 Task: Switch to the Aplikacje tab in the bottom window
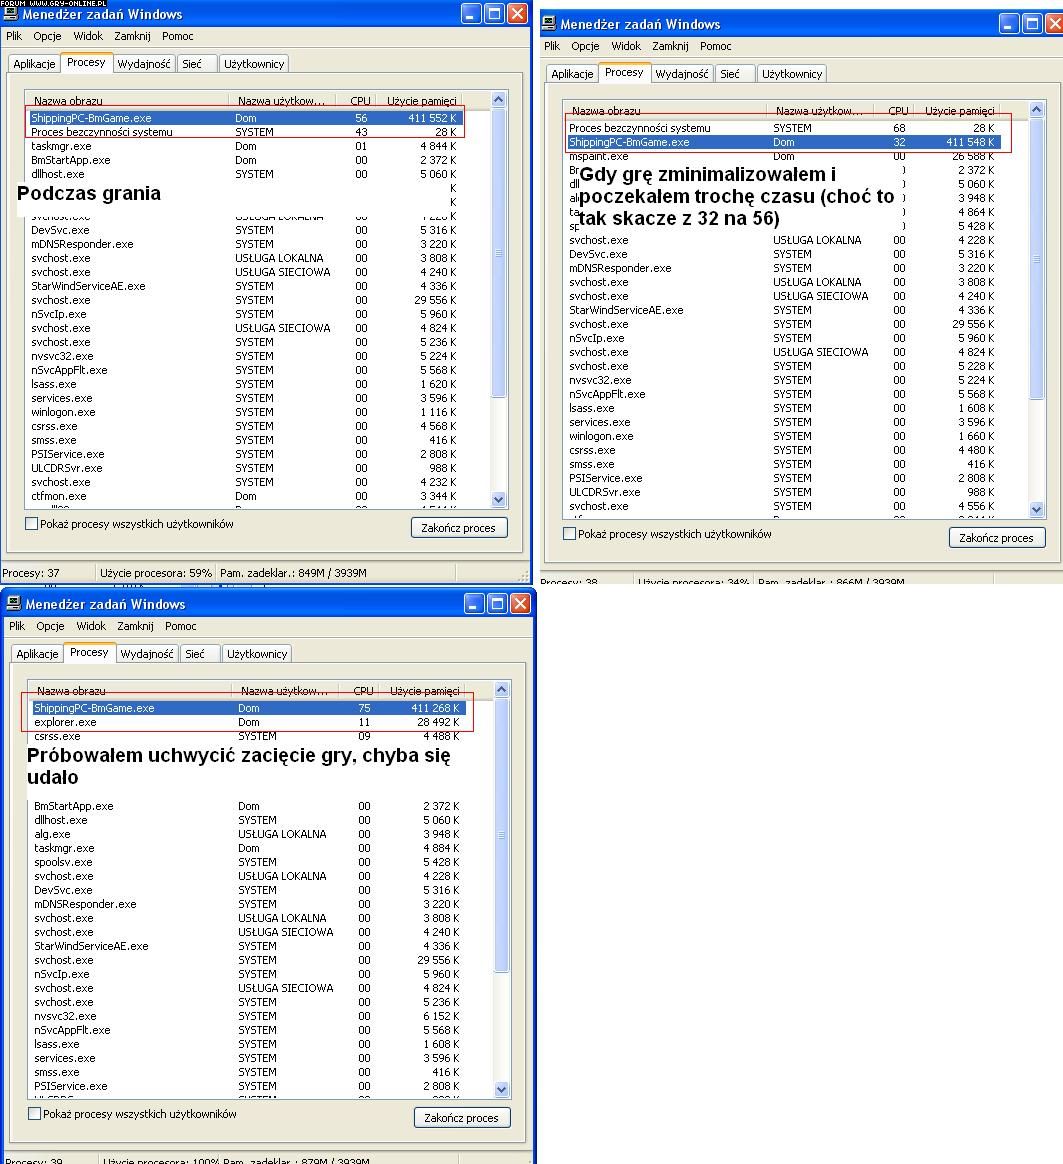click(37, 654)
